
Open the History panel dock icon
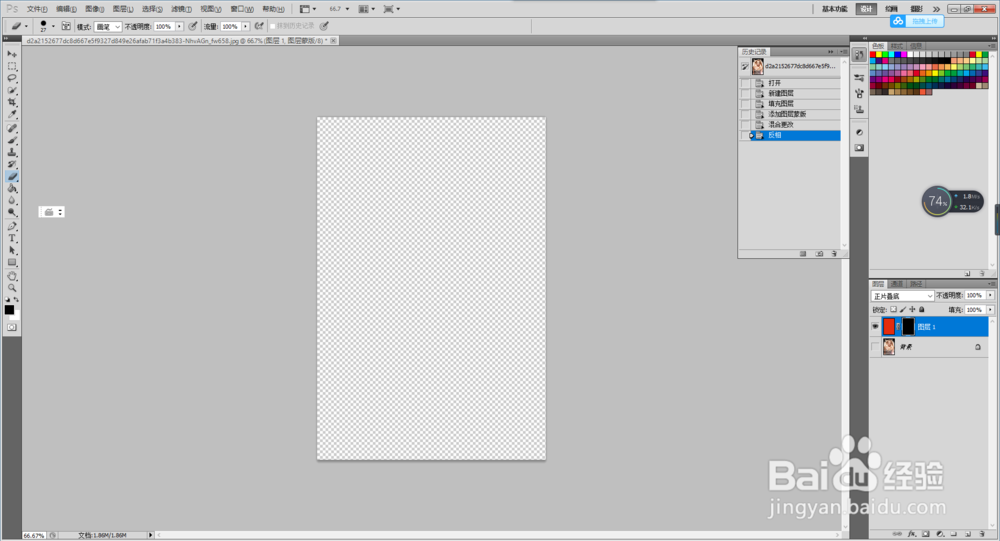pyautogui.click(x=859, y=56)
